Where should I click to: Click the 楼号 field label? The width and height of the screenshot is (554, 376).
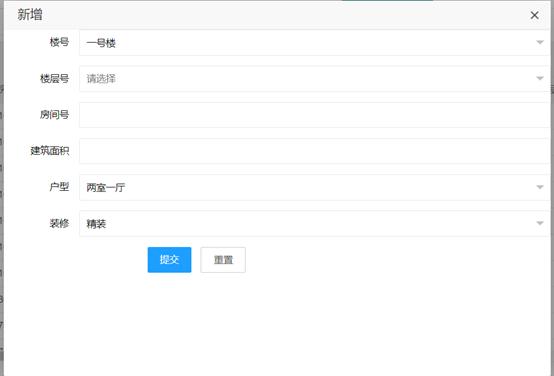(59, 42)
